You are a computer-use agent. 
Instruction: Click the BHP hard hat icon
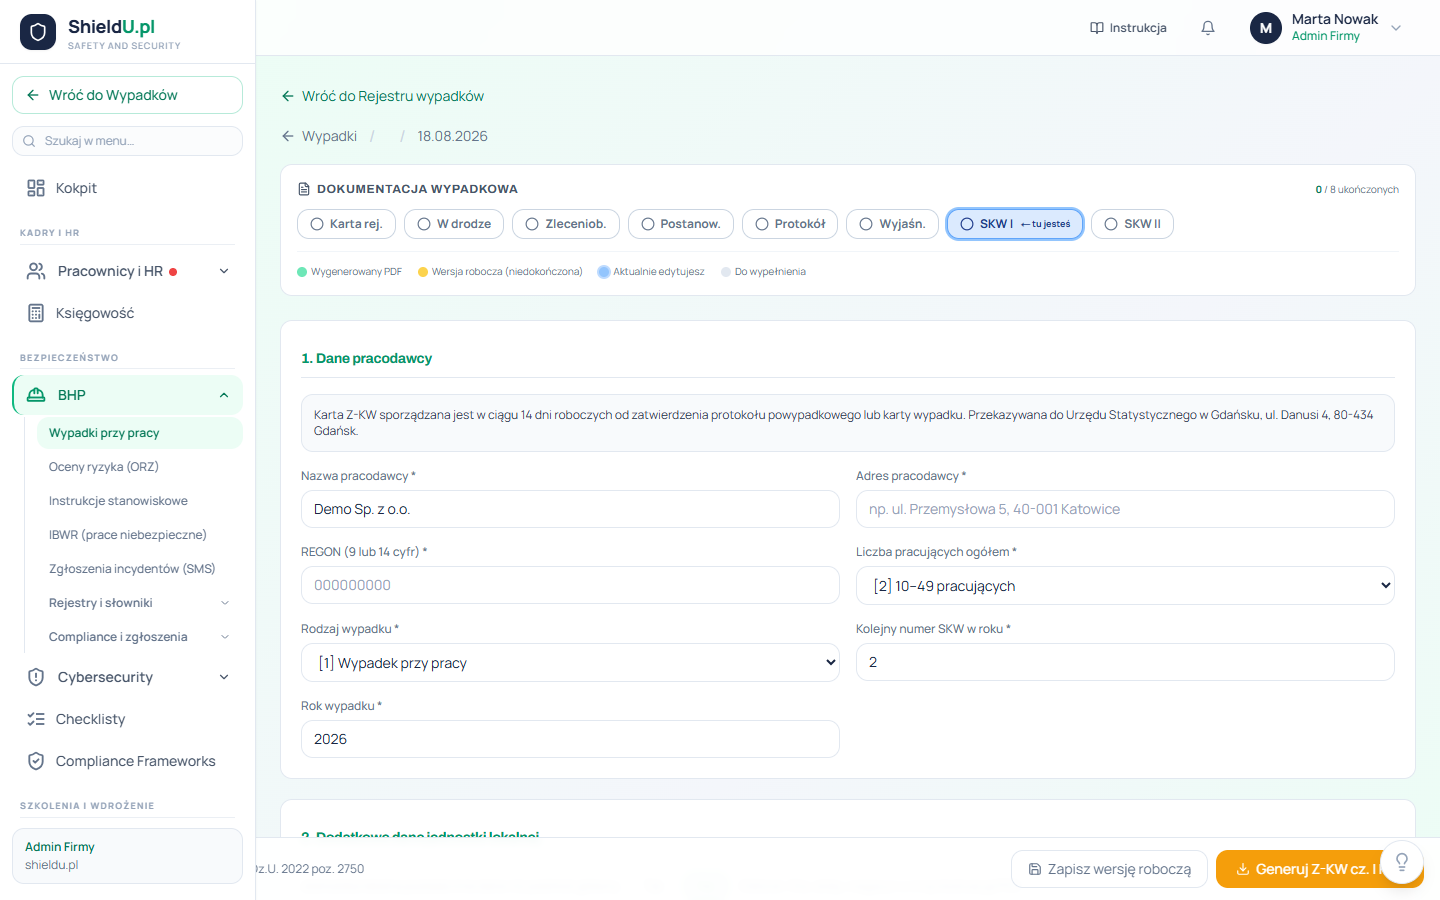tap(36, 395)
